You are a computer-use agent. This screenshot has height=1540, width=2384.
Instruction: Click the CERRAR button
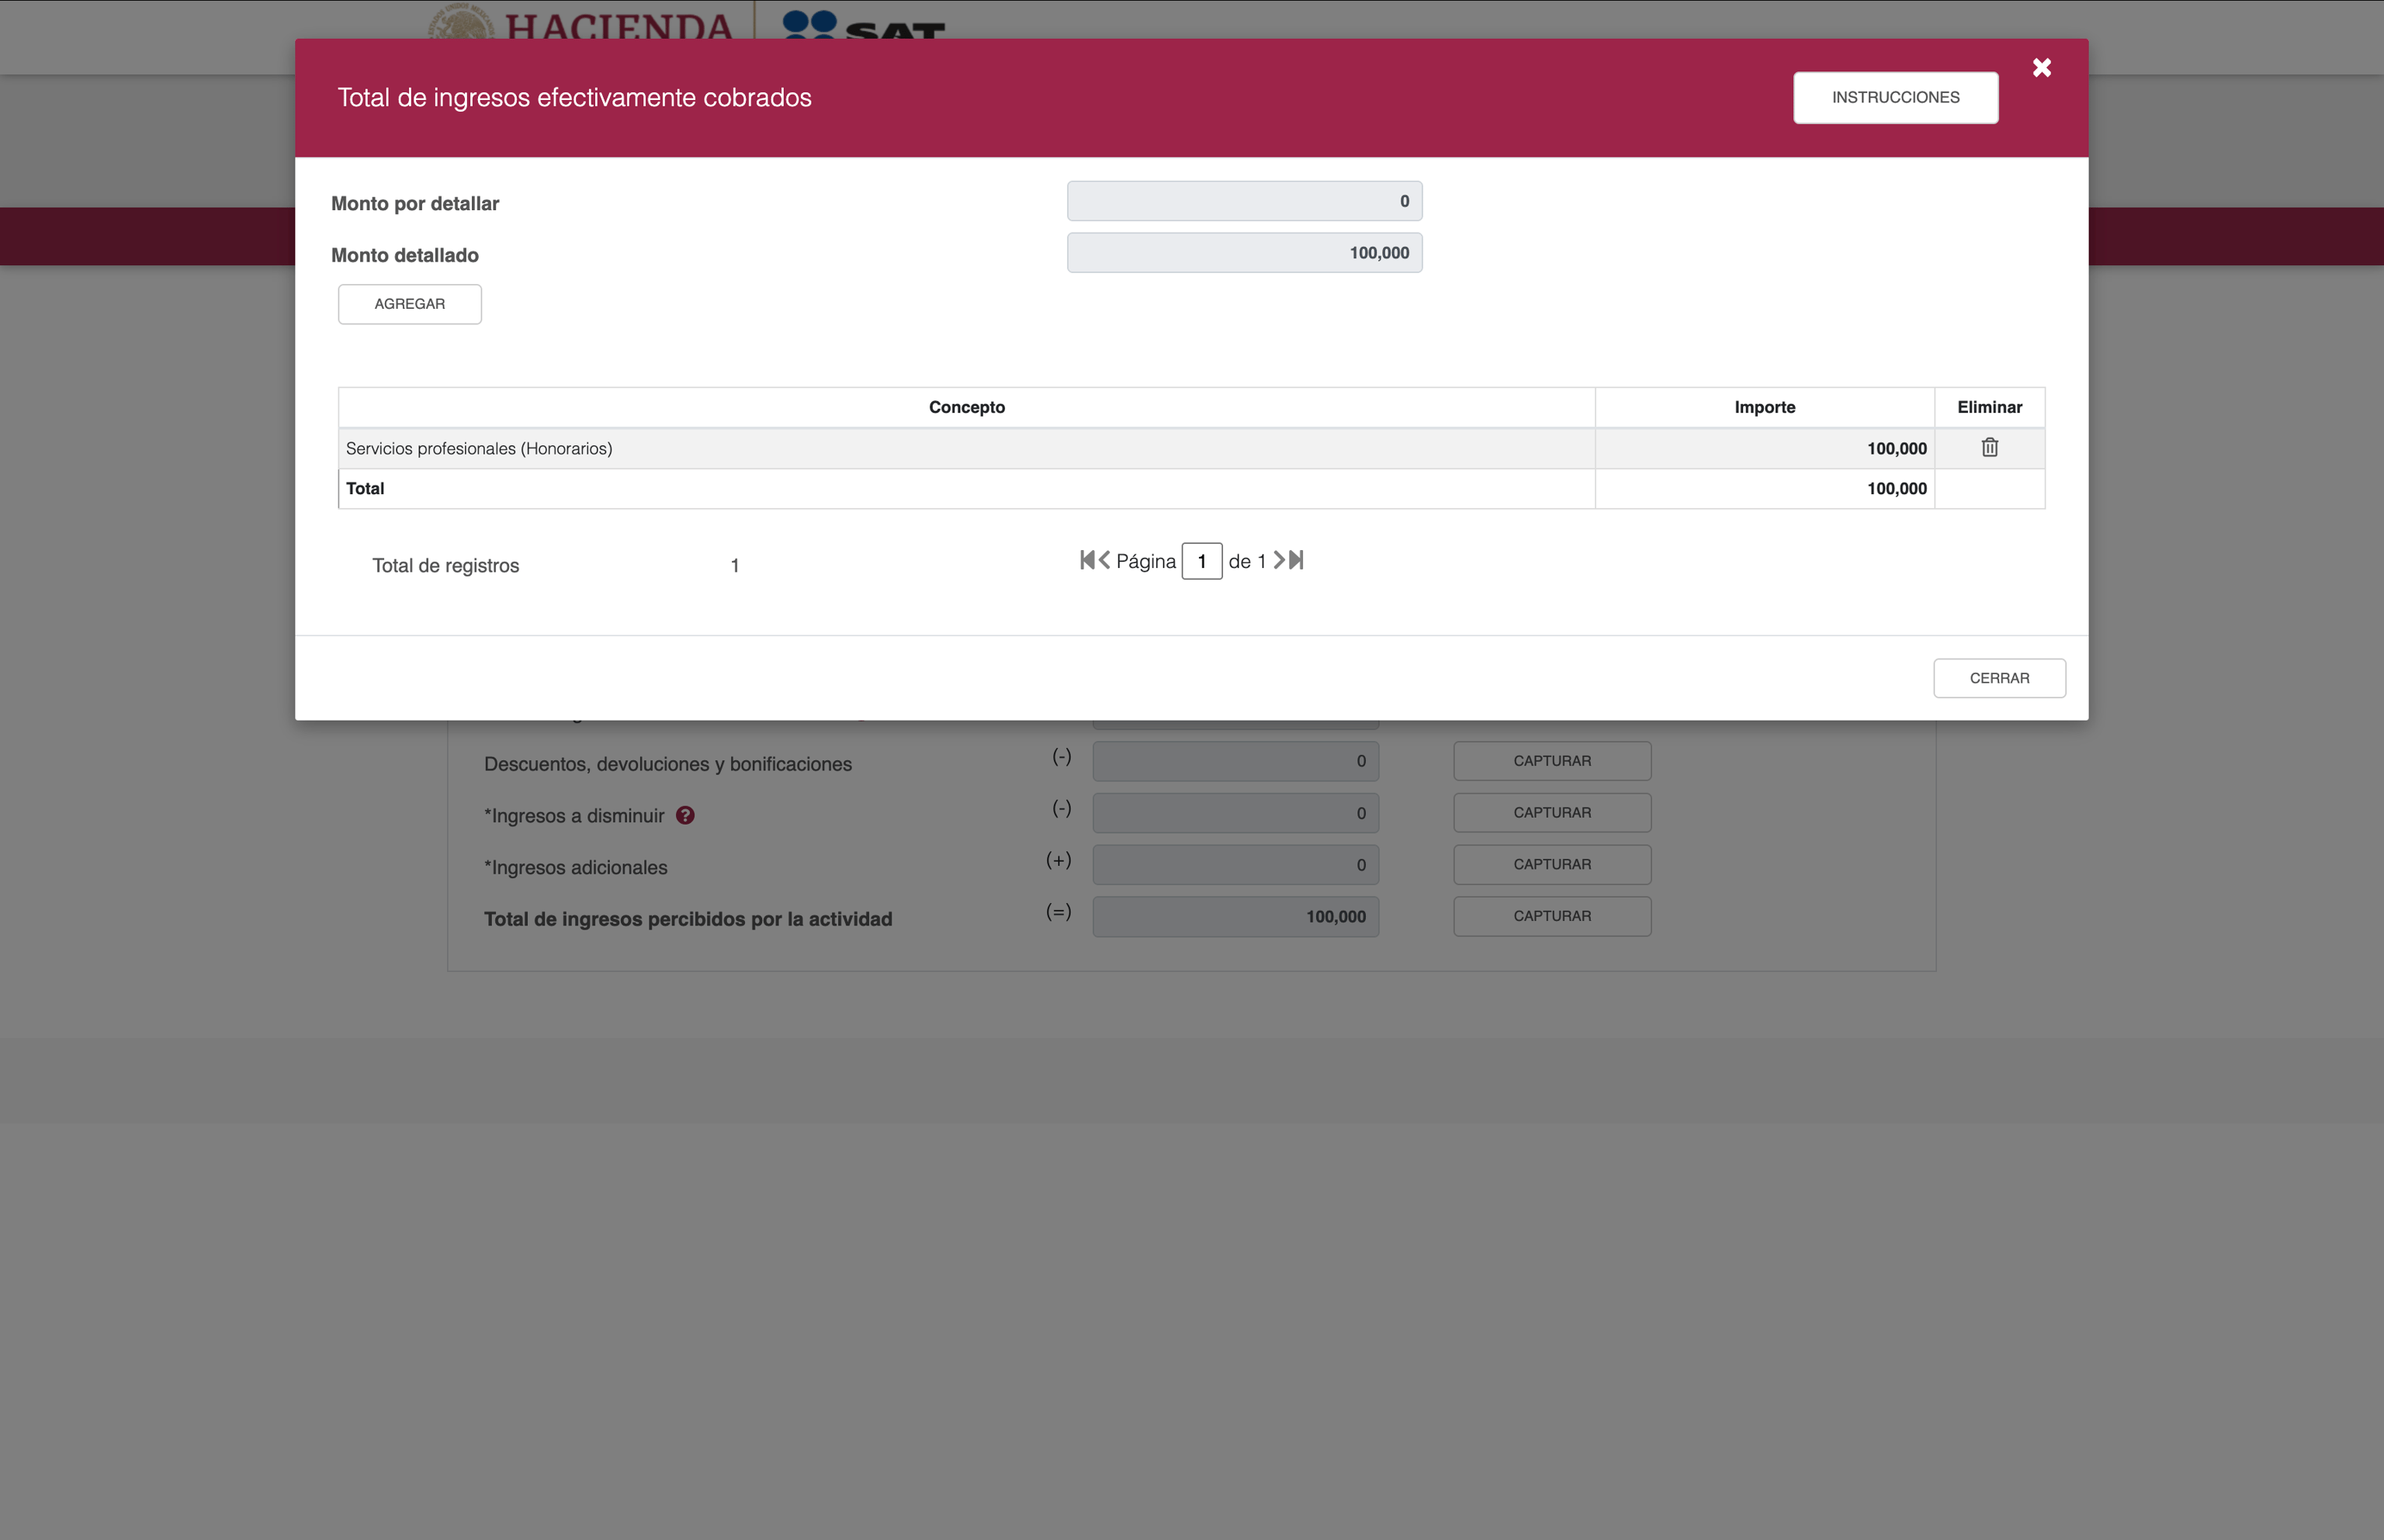pos(1998,678)
